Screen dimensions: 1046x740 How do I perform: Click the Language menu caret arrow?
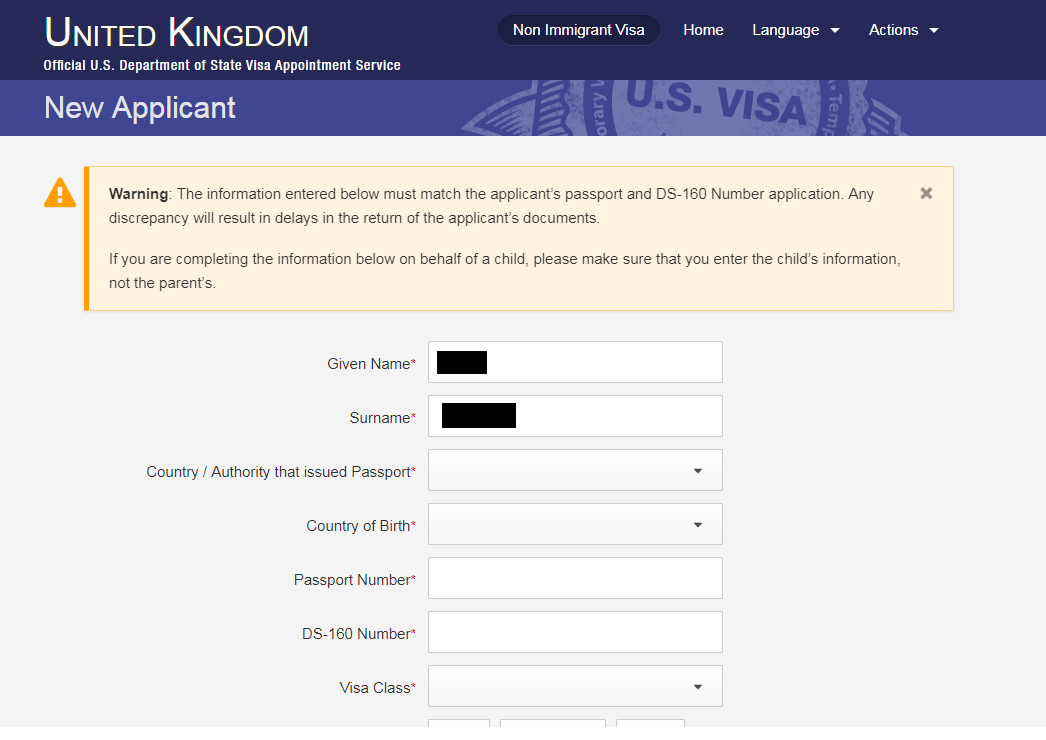click(835, 31)
